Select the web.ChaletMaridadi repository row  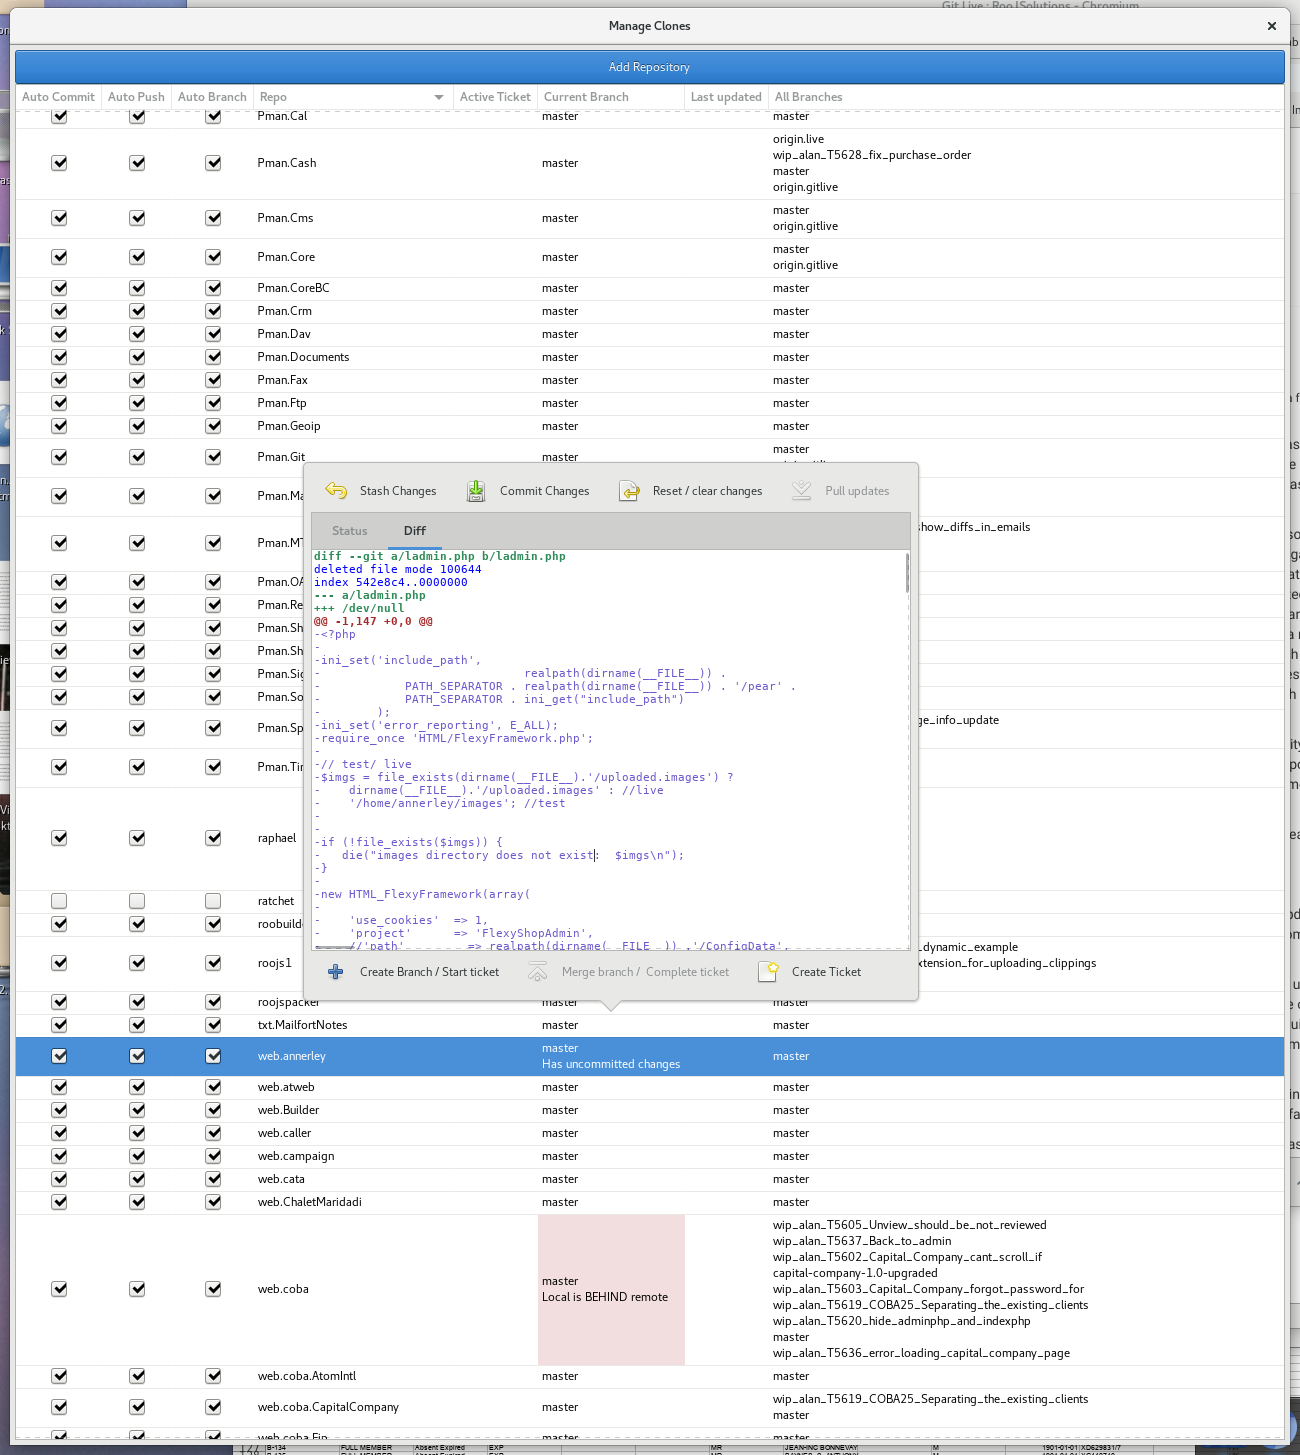tap(310, 1202)
